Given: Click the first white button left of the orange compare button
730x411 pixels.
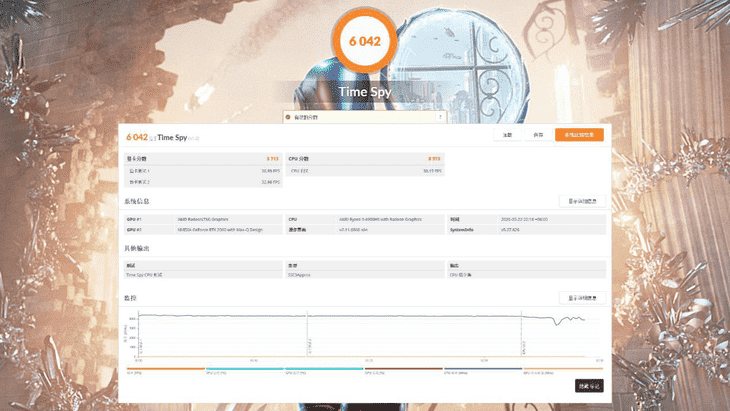Looking at the screenshot, I should point(507,135).
